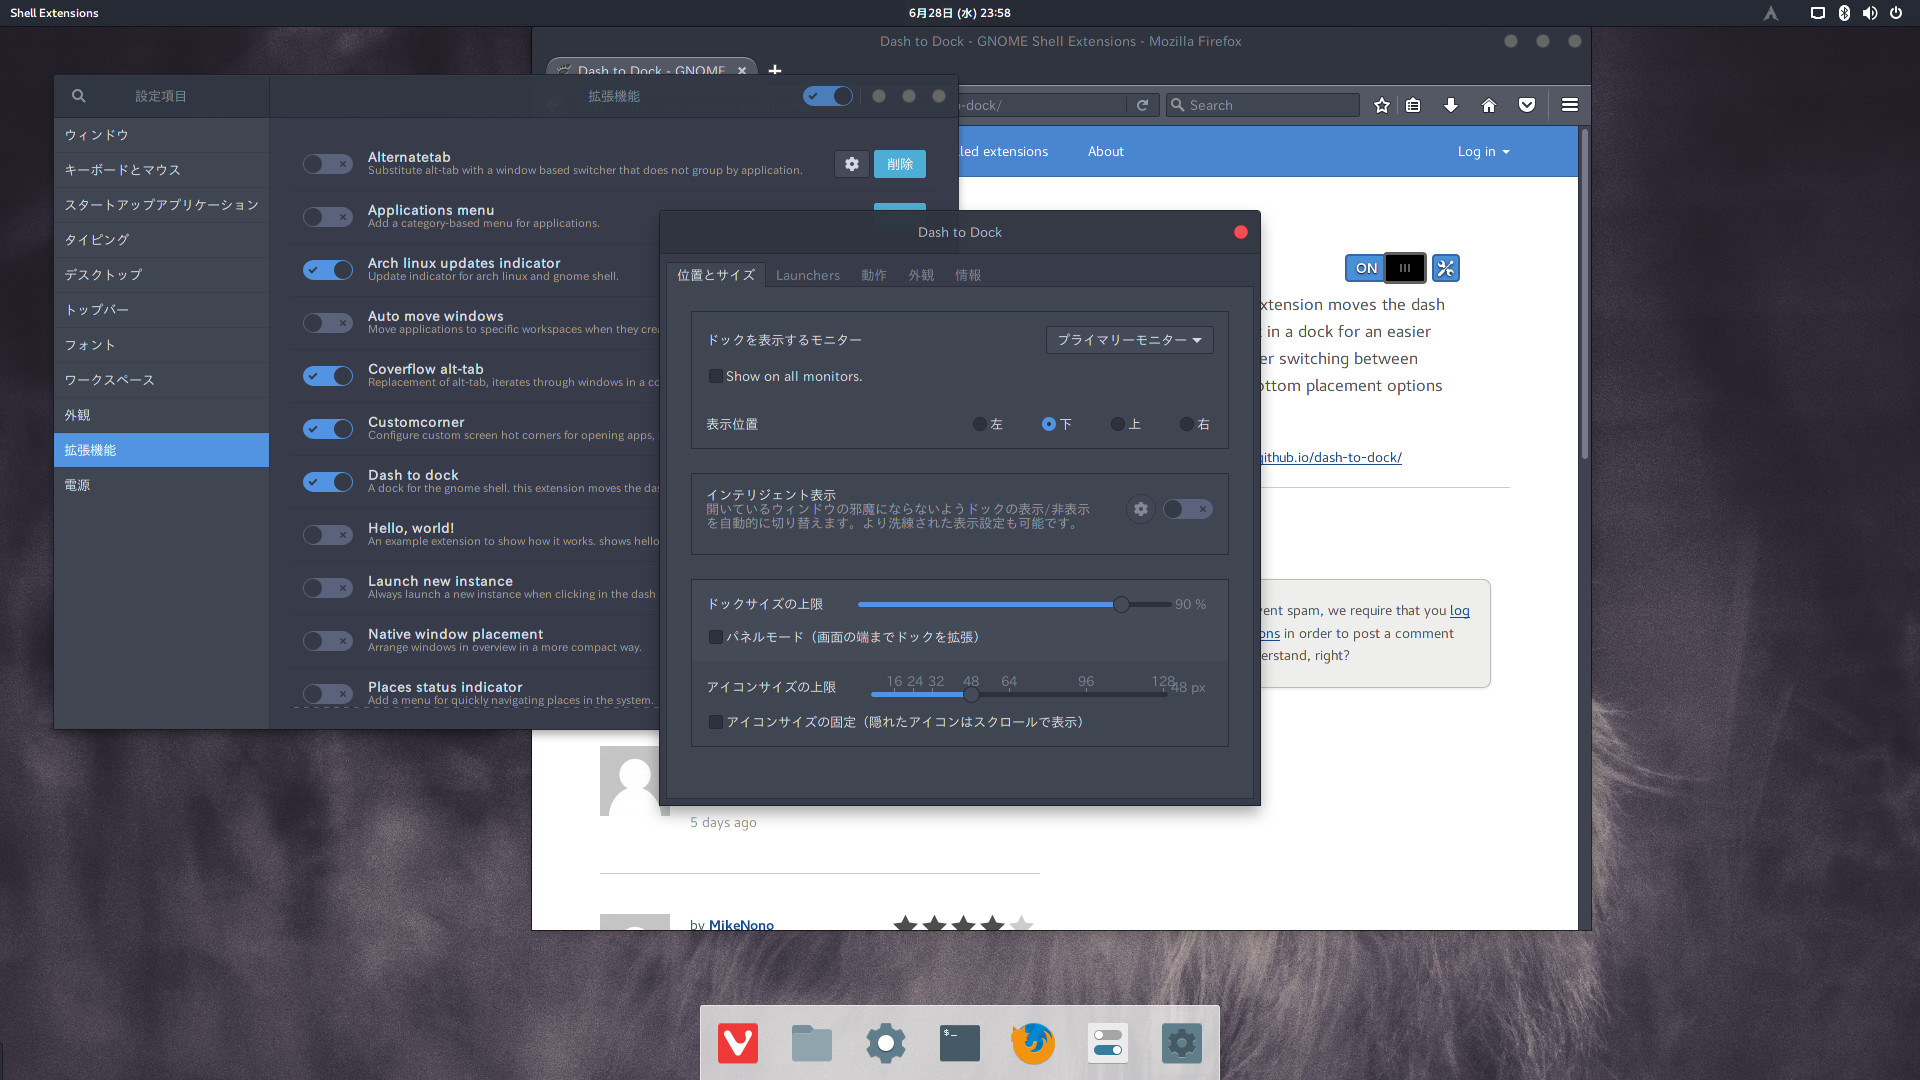Viewport: 1920px width, 1080px height.
Task: Select トップバー in Tweak Tool sidebar
Action: tap(161, 310)
